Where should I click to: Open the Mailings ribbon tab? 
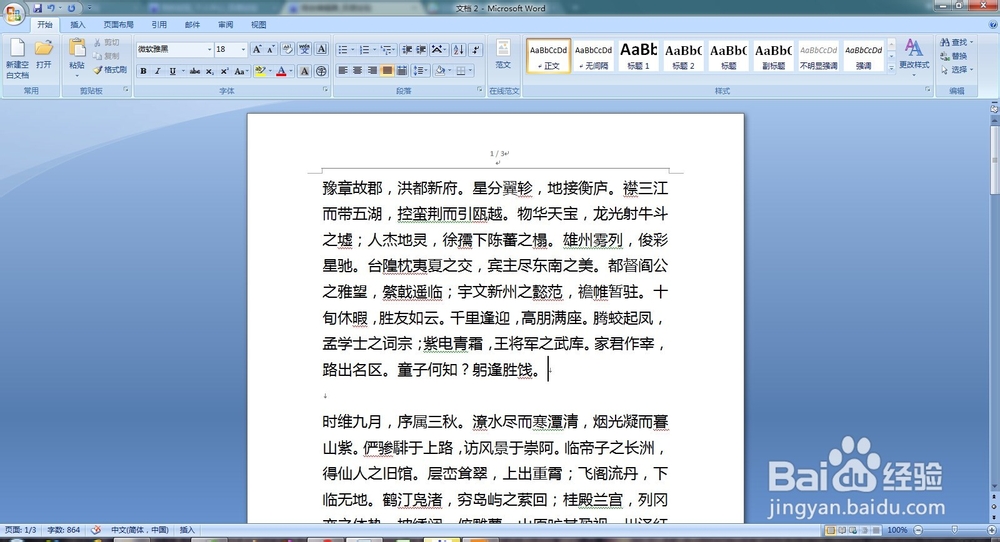192,25
